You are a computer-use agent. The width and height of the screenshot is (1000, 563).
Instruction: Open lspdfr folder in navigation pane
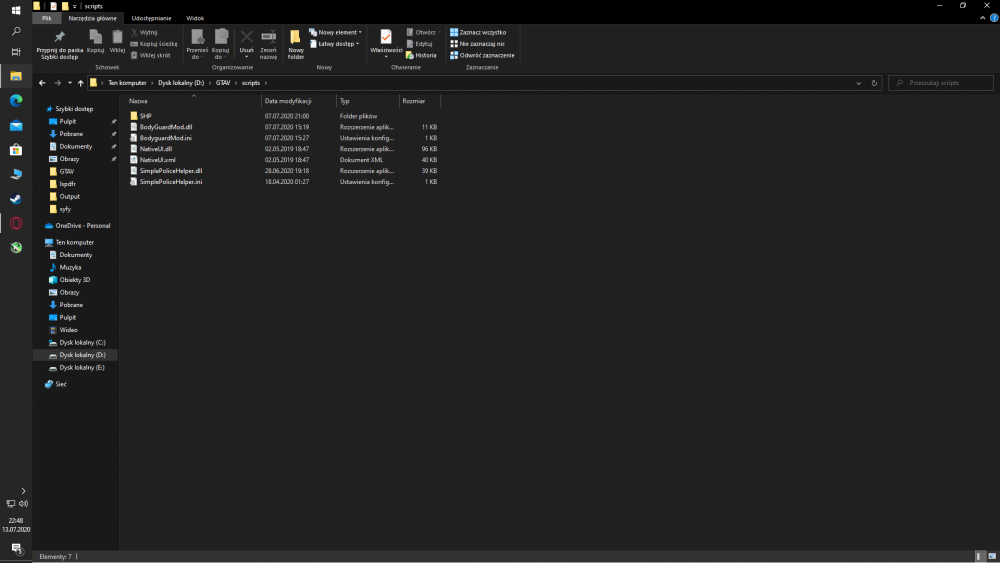67,184
